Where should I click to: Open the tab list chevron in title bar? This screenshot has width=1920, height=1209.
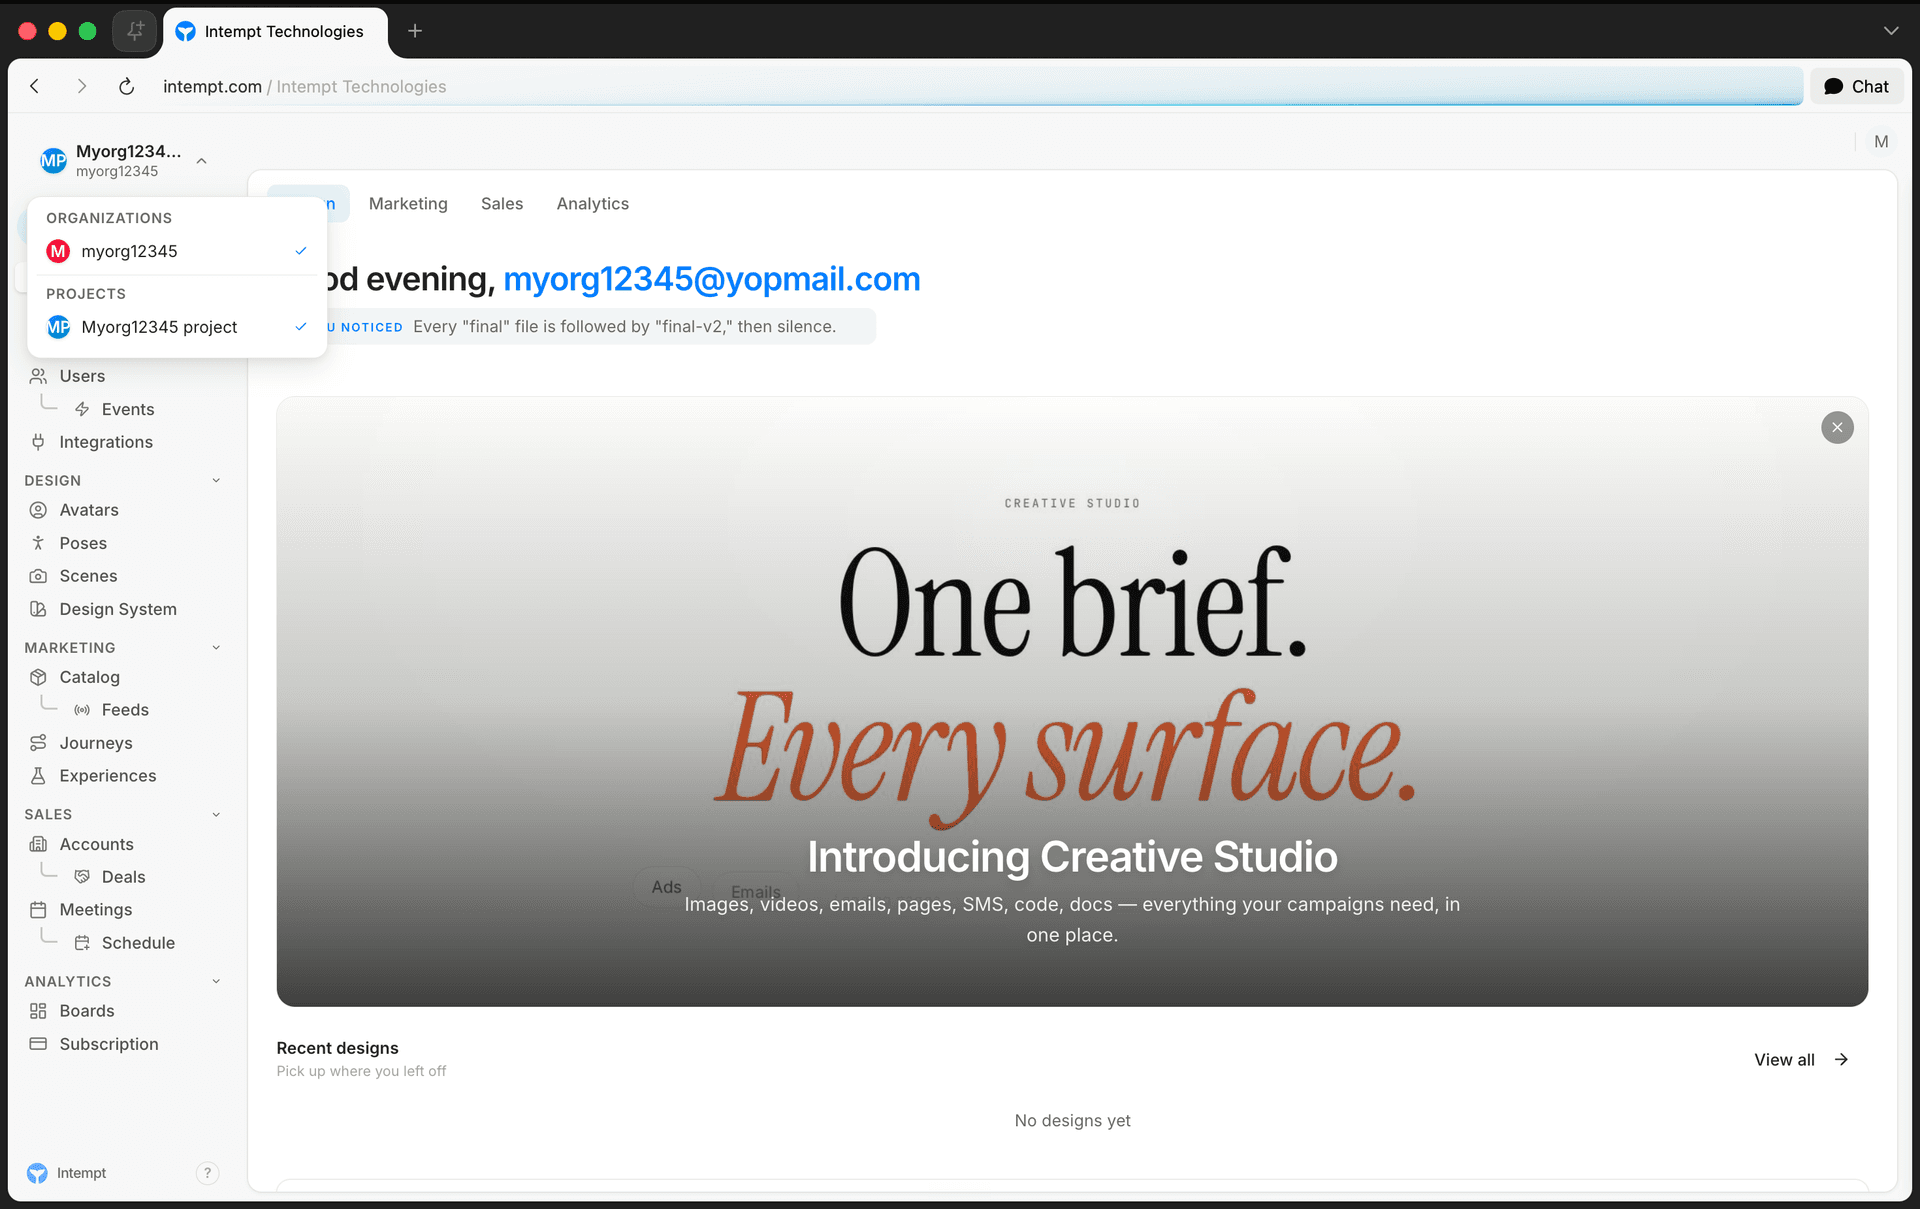pyautogui.click(x=1891, y=31)
